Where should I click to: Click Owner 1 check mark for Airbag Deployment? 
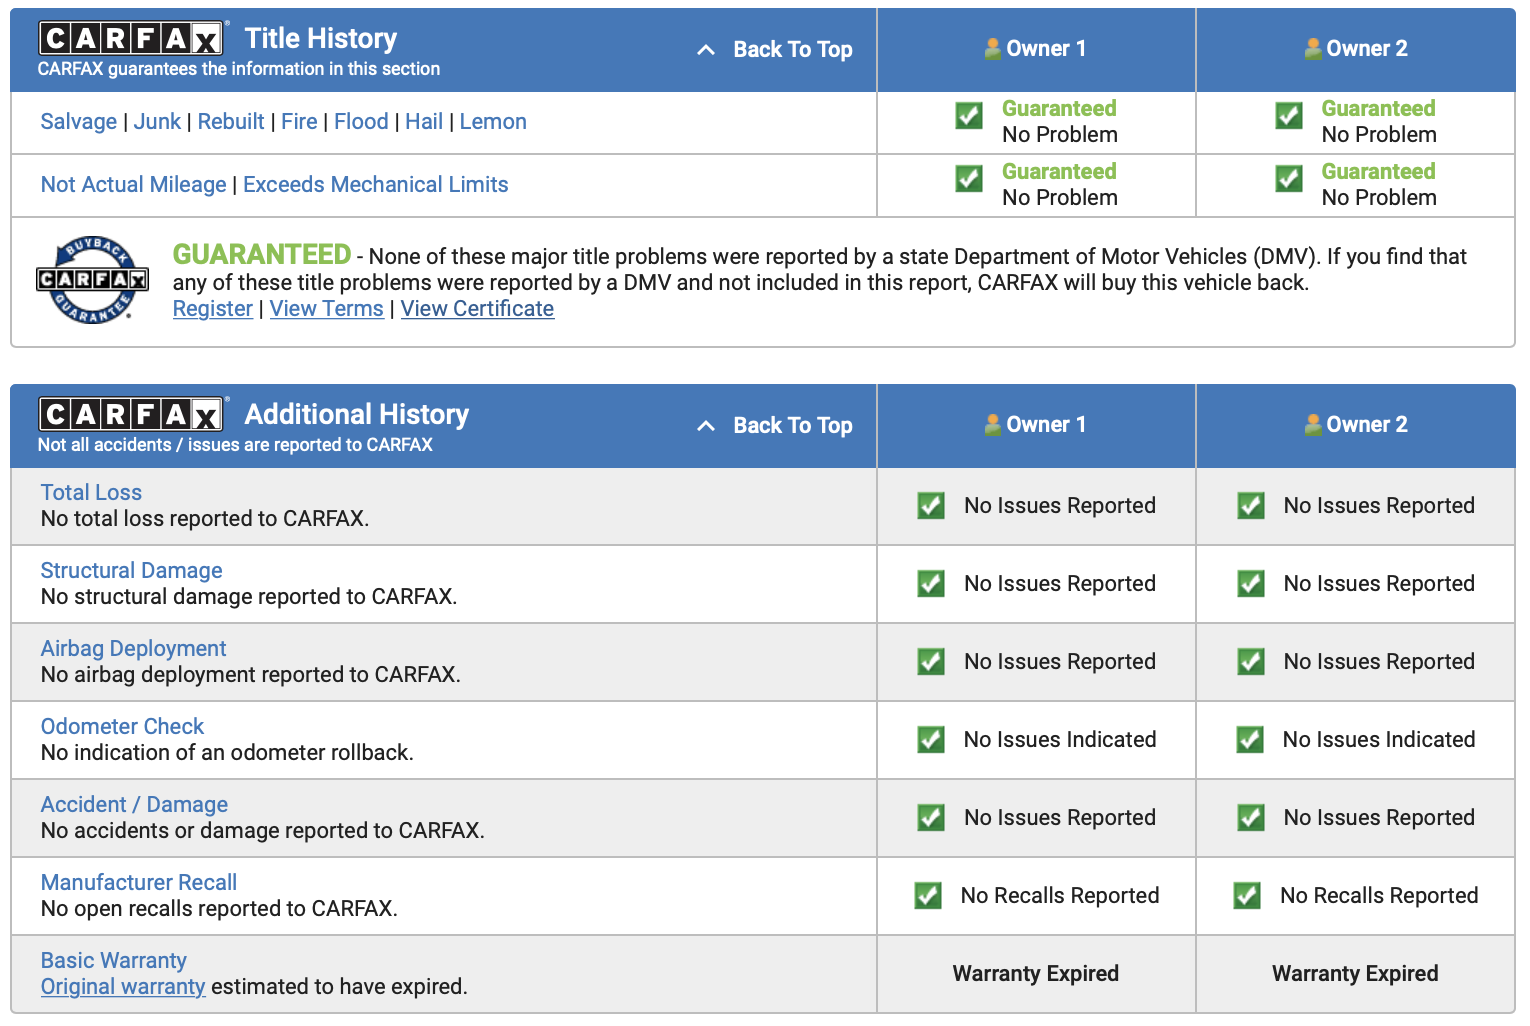point(931,661)
